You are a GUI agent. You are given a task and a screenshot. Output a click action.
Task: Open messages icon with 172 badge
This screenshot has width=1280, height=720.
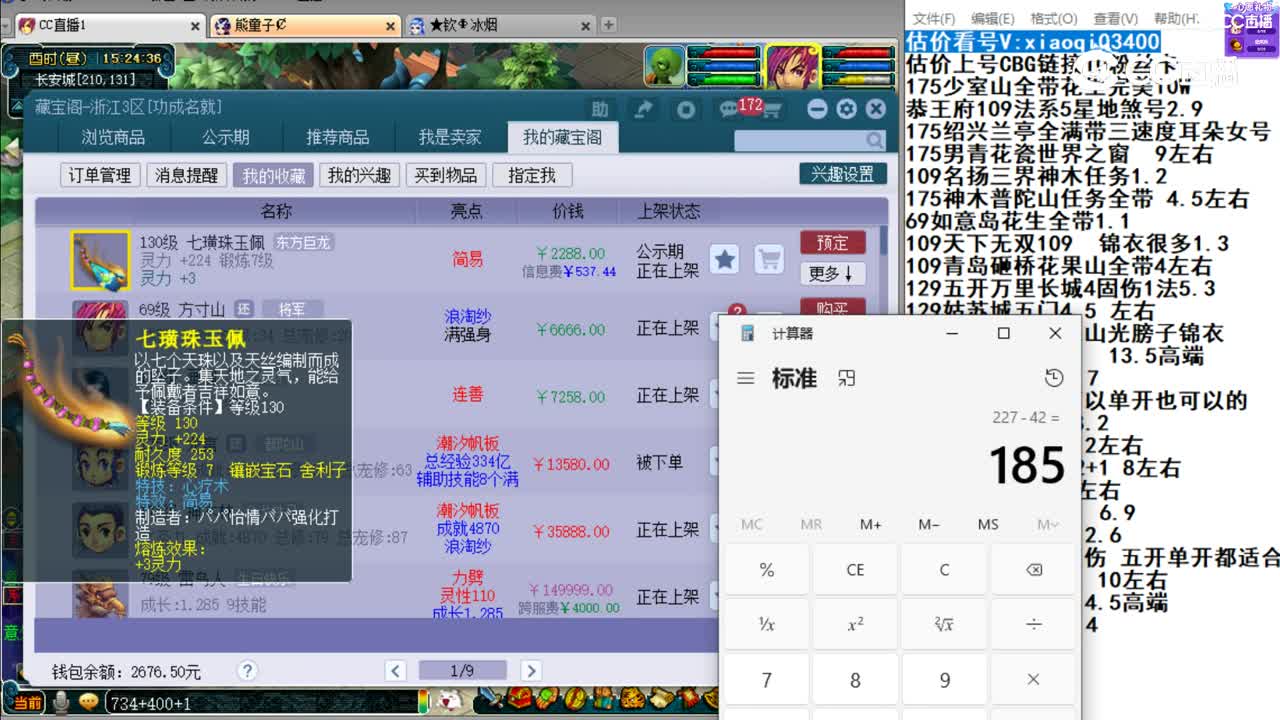[x=728, y=109]
